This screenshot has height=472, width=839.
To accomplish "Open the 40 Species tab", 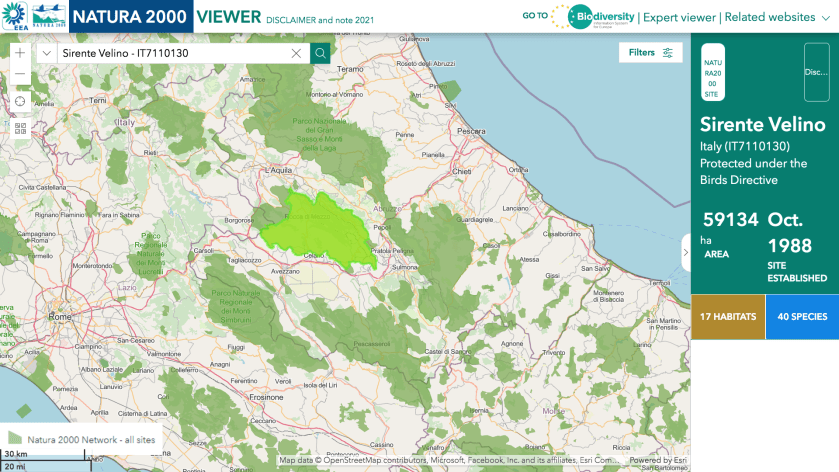I will [x=802, y=317].
